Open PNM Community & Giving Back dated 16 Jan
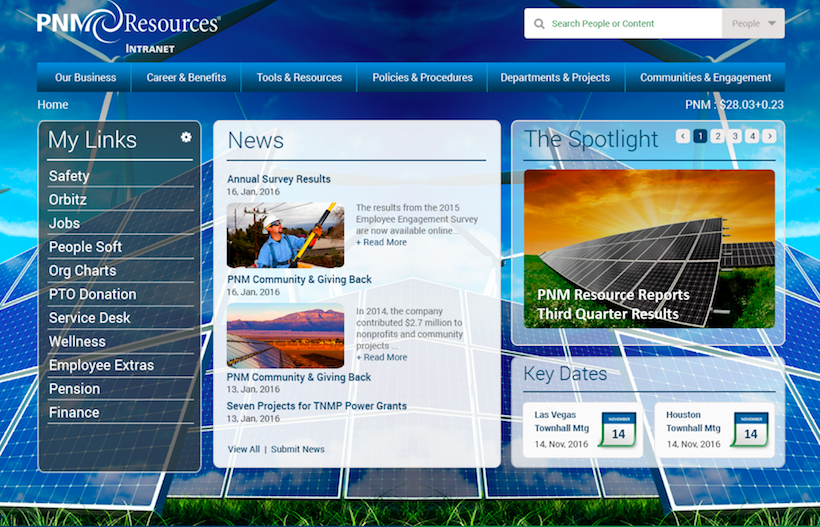The width and height of the screenshot is (820, 527). pyautogui.click(x=299, y=280)
